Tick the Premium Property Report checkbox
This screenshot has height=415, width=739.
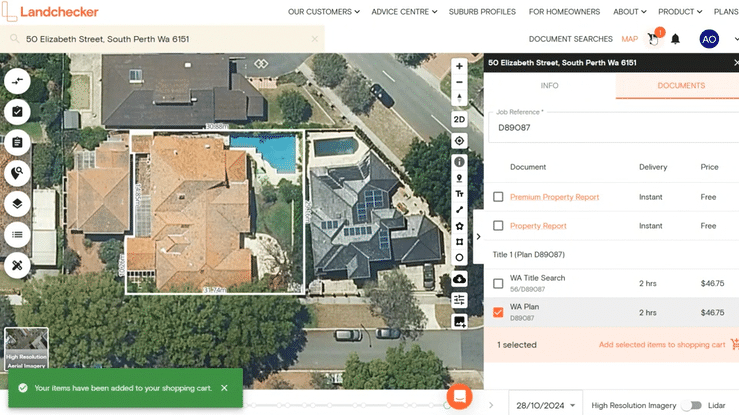tap(498, 197)
